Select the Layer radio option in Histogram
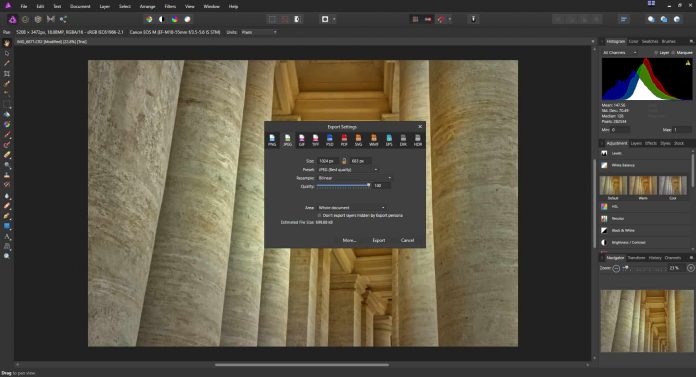 (x=656, y=52)
